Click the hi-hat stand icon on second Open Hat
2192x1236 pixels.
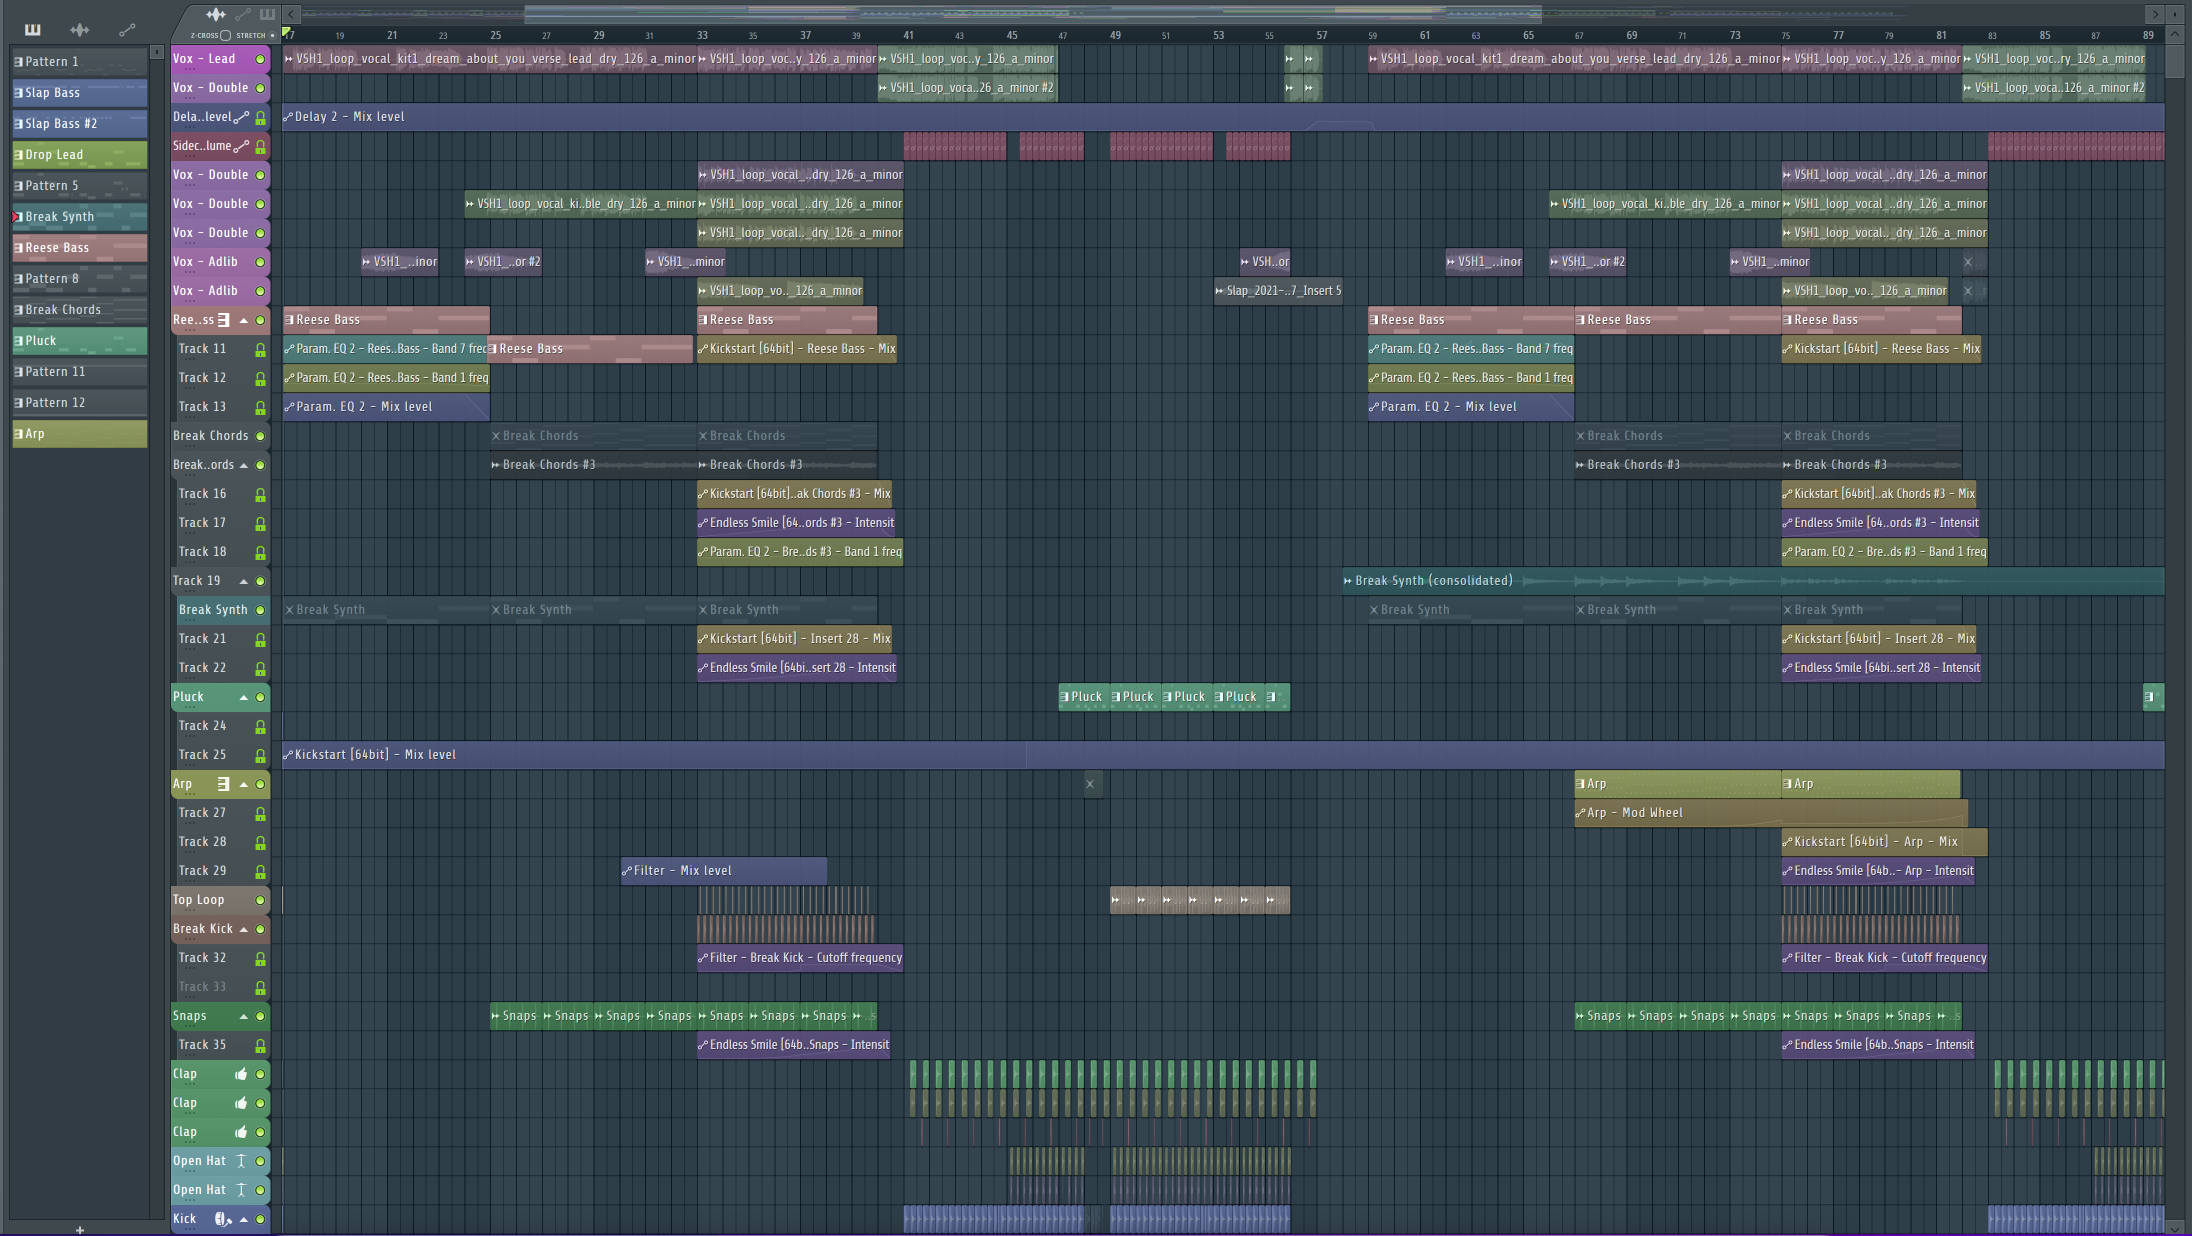click(241, 1190)
